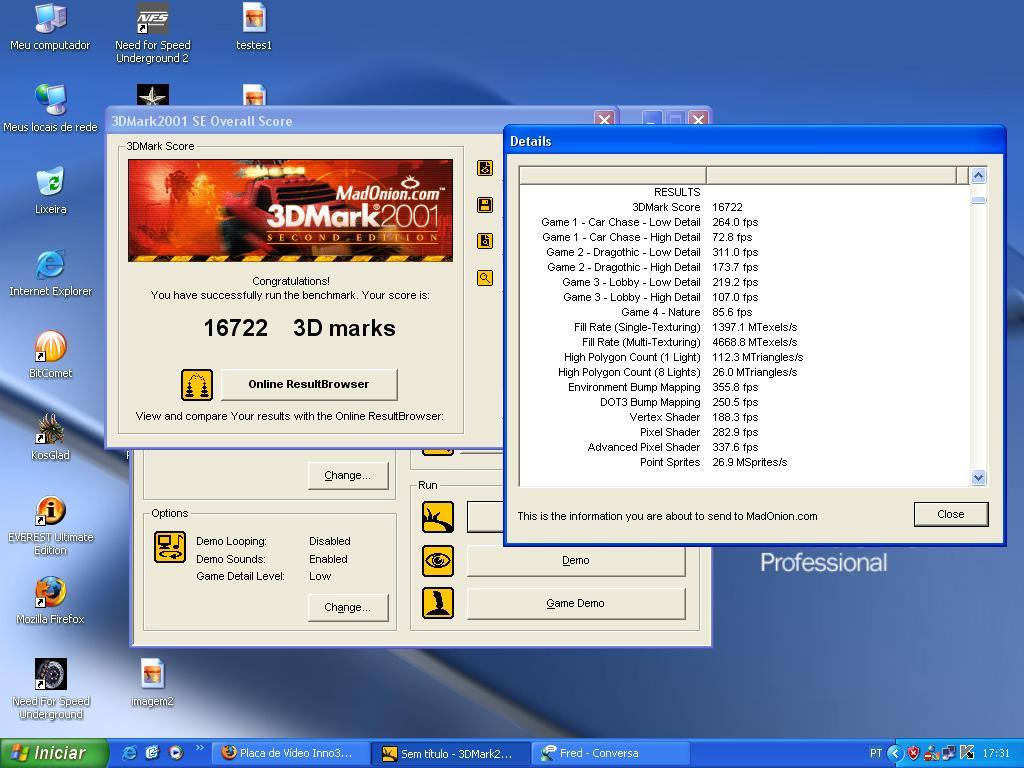Viewport: 1024px width, 768px height.
Task: Expand hidden system tray icons arrow
Action: (x=895, y=753)
